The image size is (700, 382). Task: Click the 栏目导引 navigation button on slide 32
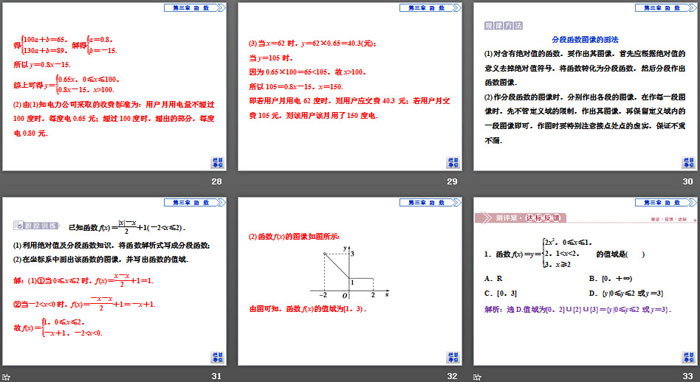point(453,357)
